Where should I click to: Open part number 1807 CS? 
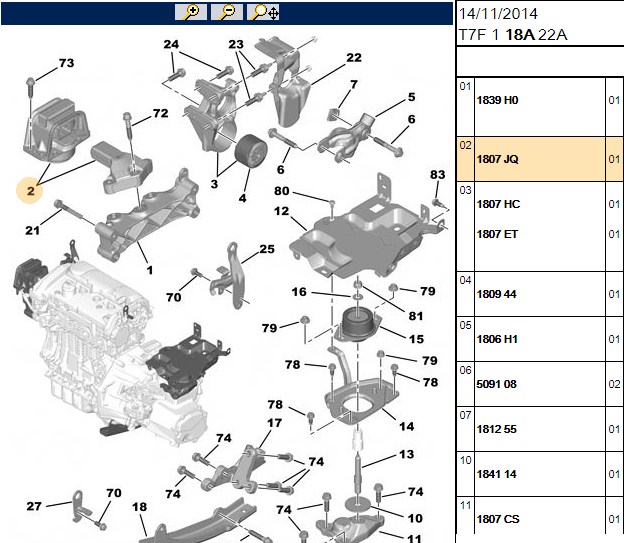(498, 519)
